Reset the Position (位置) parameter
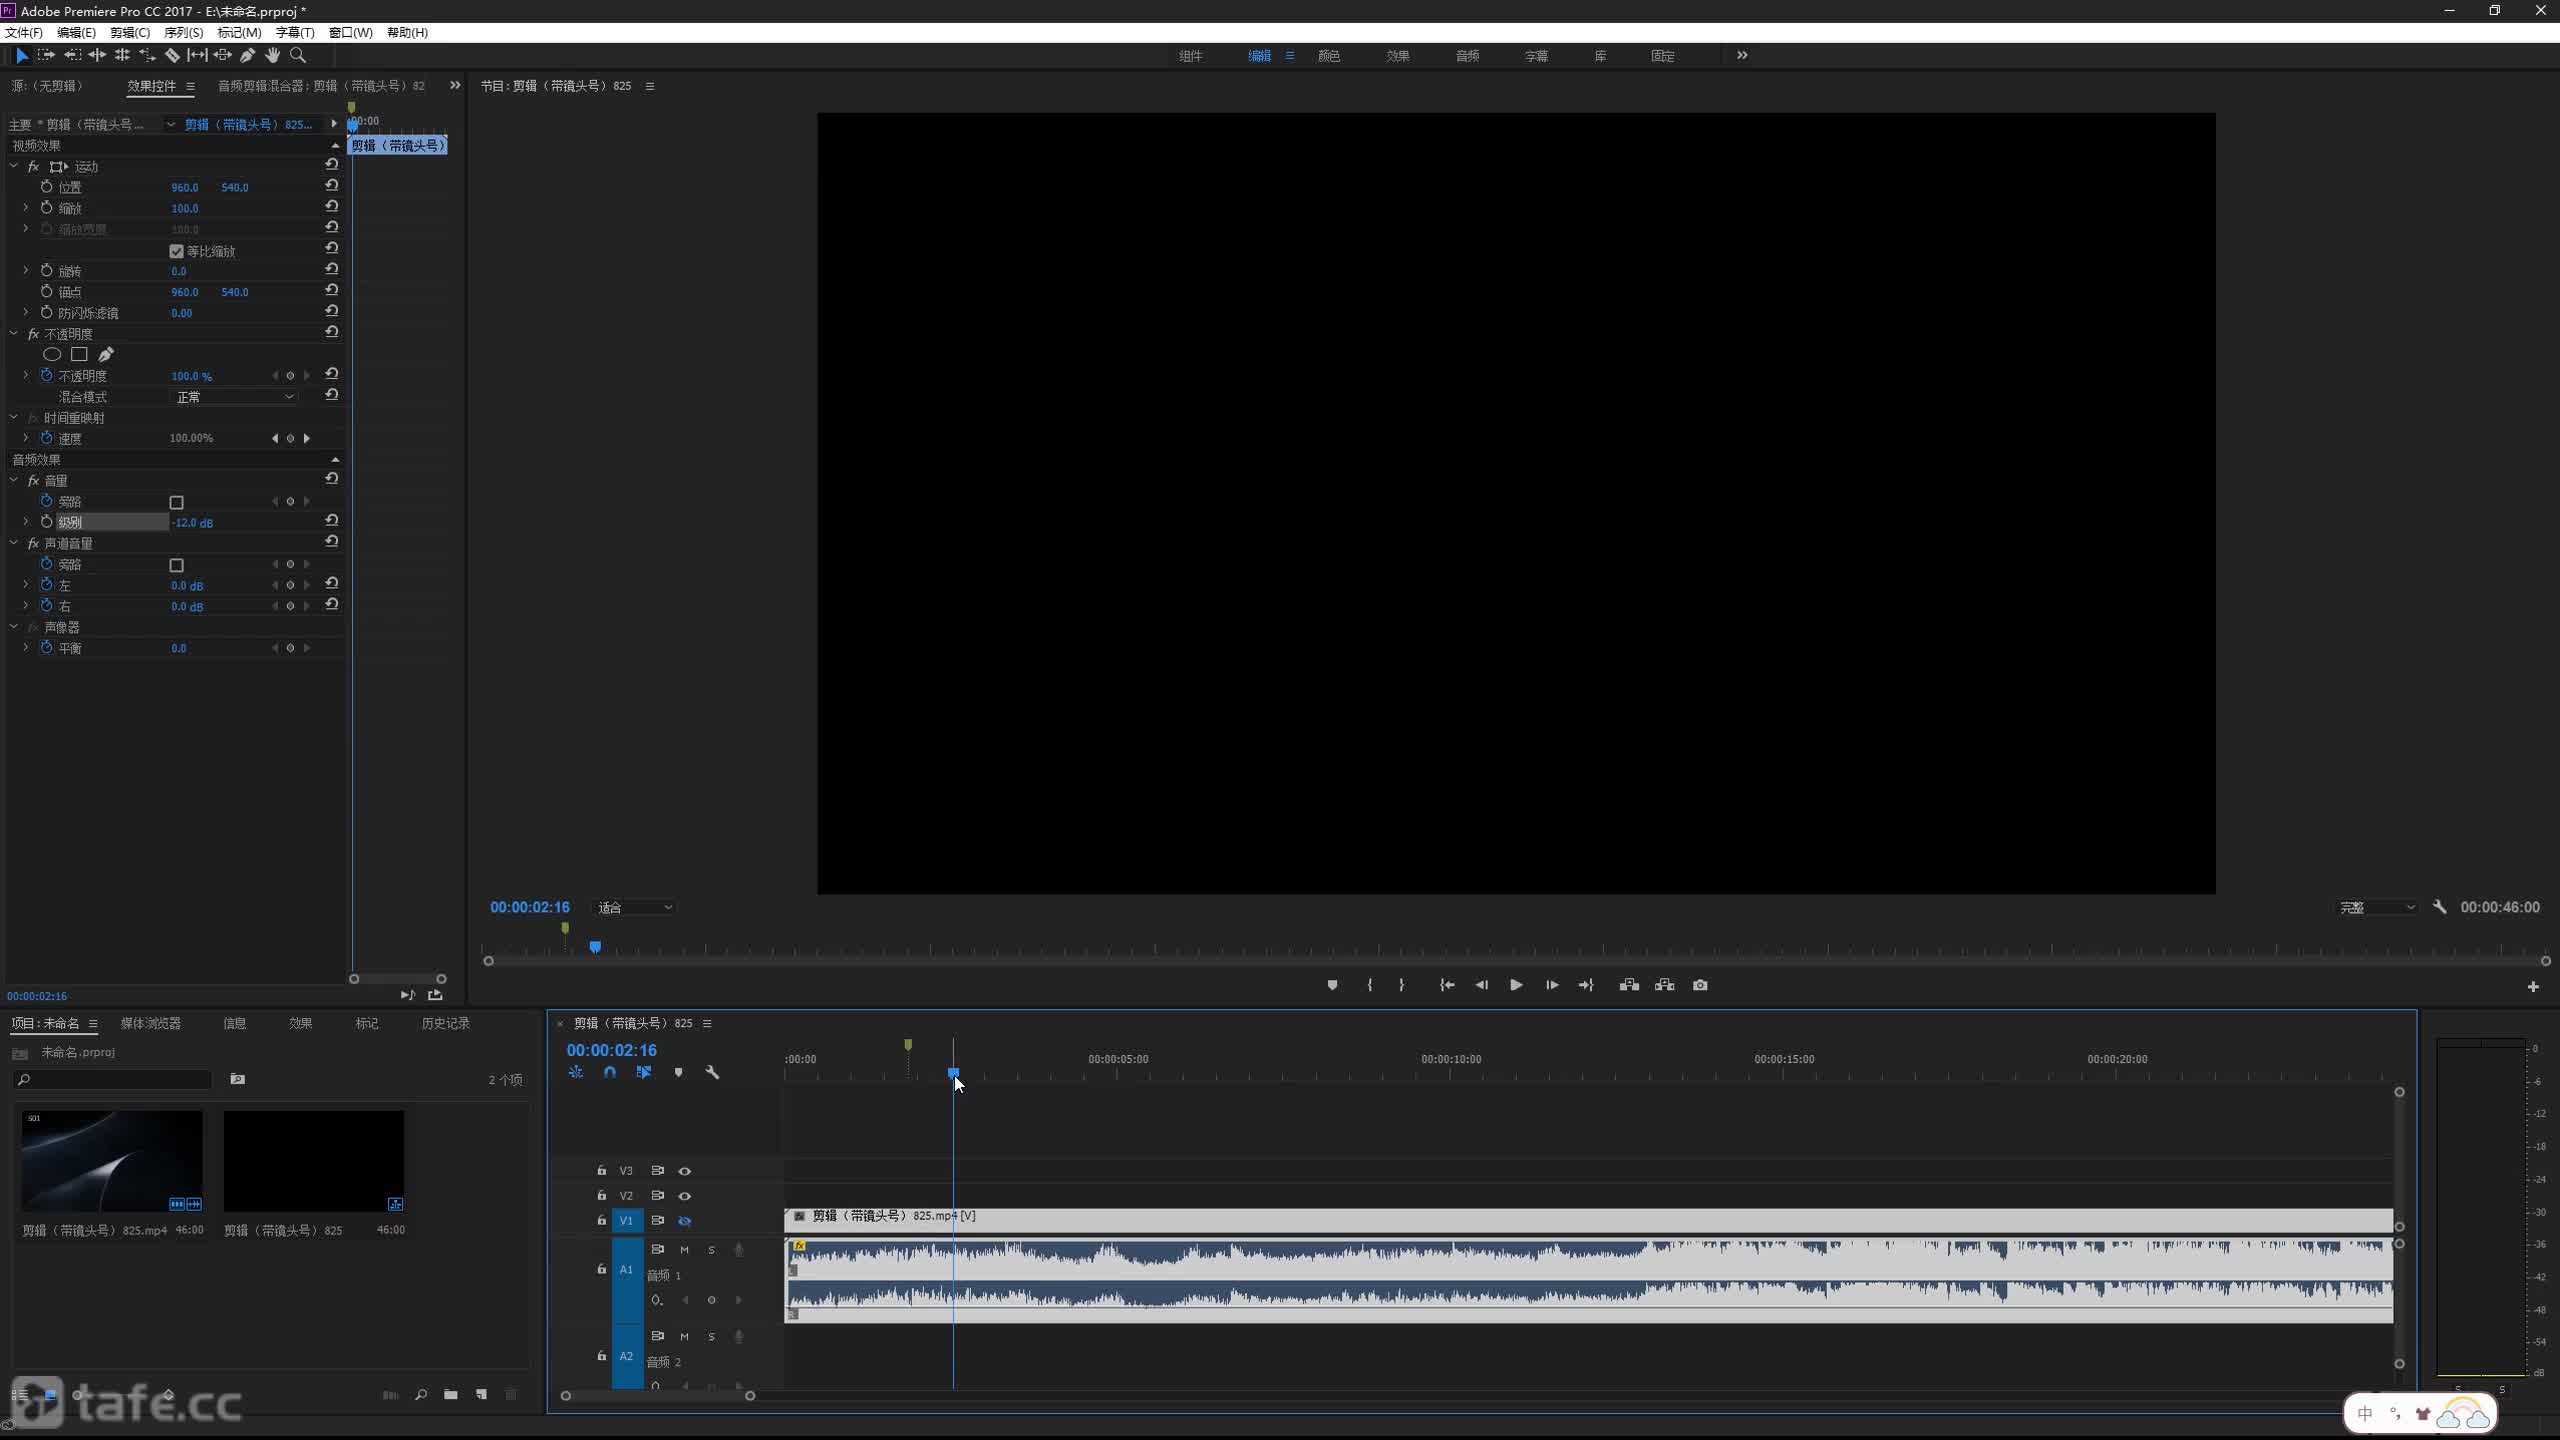Viewport: 2560px width, 1440px height. click(331, 186)
